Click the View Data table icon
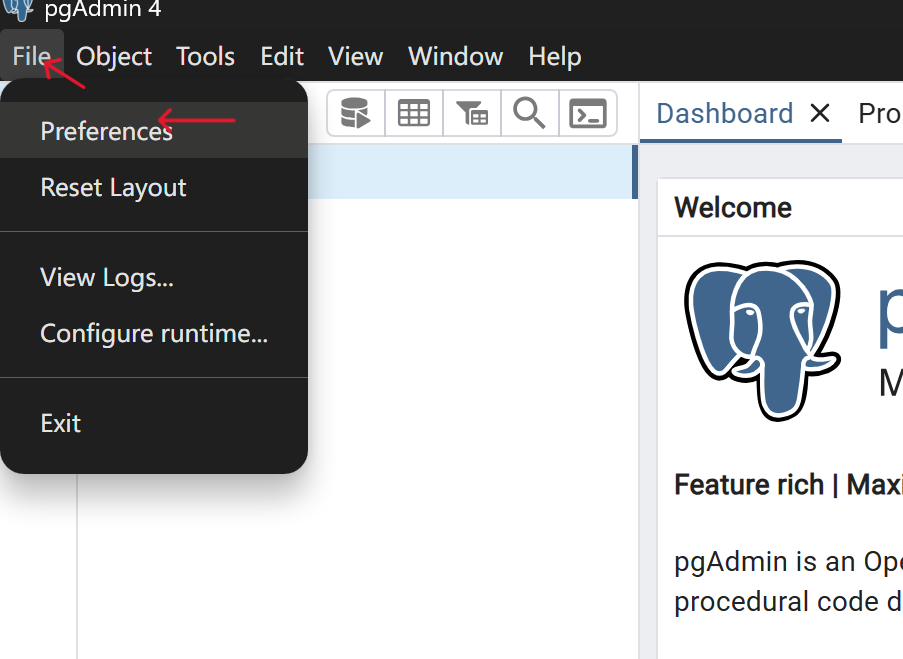The height and width of the screenshot is (659, 903). pos(414,113)
